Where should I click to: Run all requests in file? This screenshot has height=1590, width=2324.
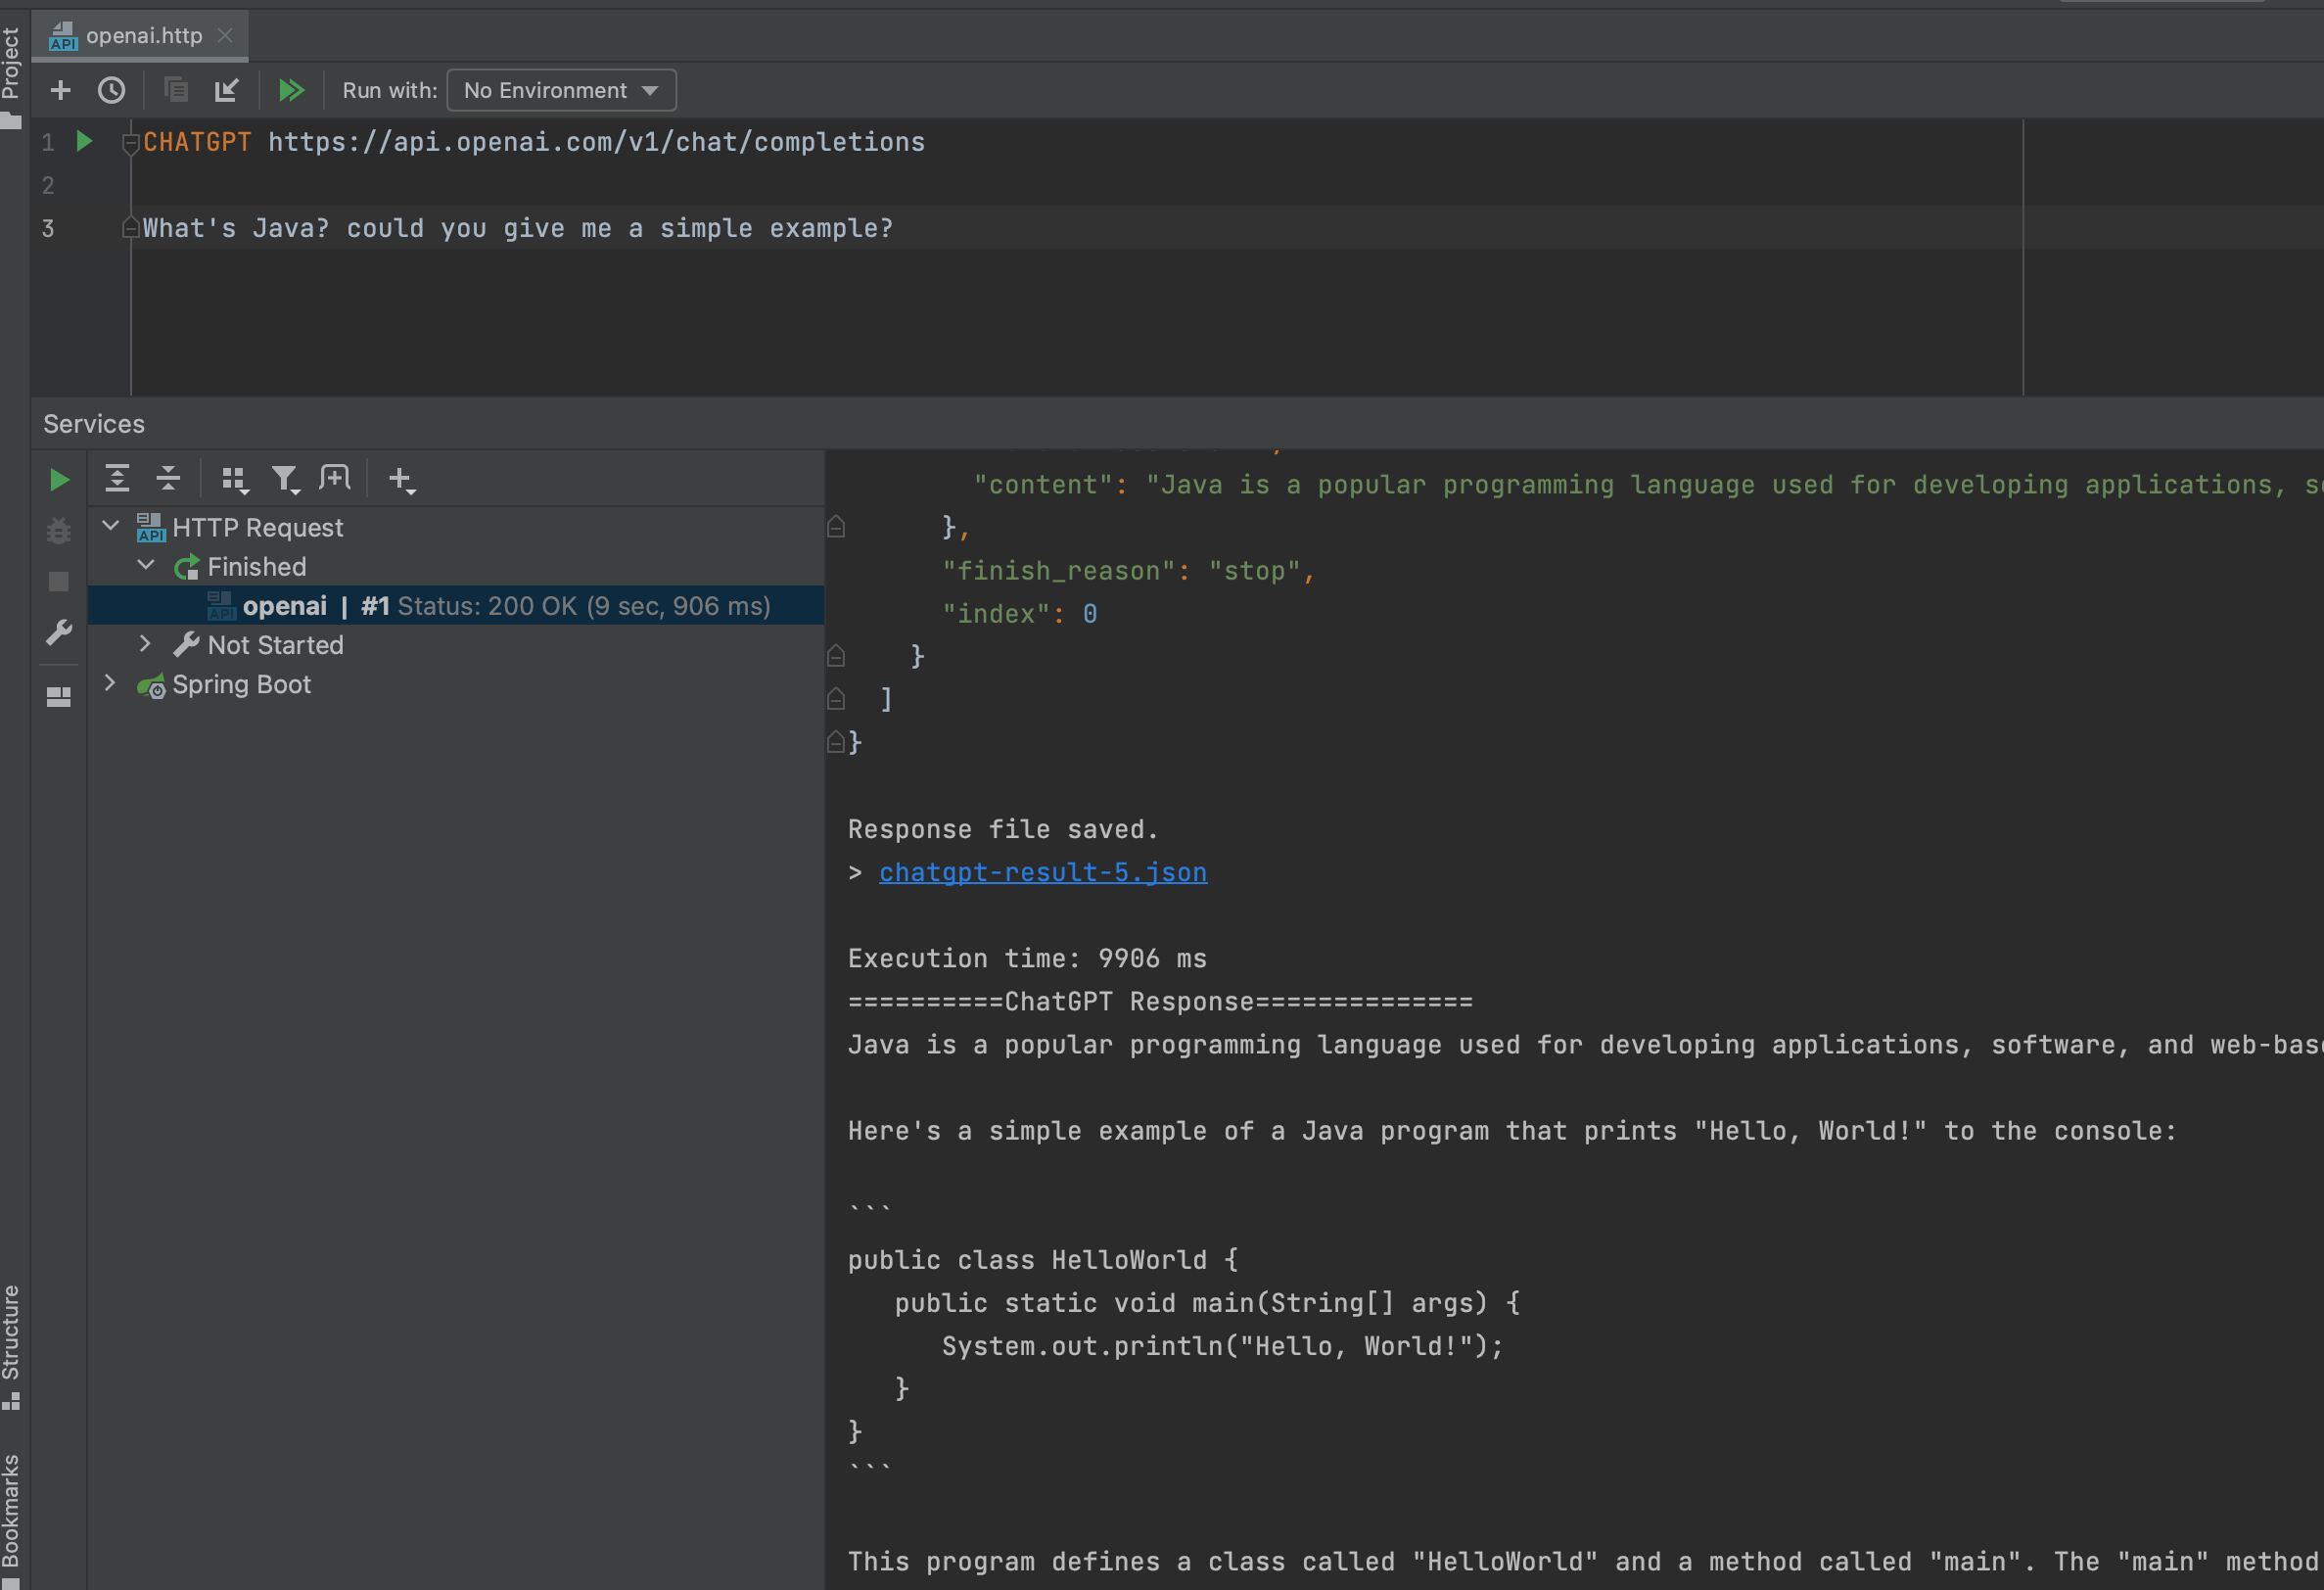coord(291,90)
